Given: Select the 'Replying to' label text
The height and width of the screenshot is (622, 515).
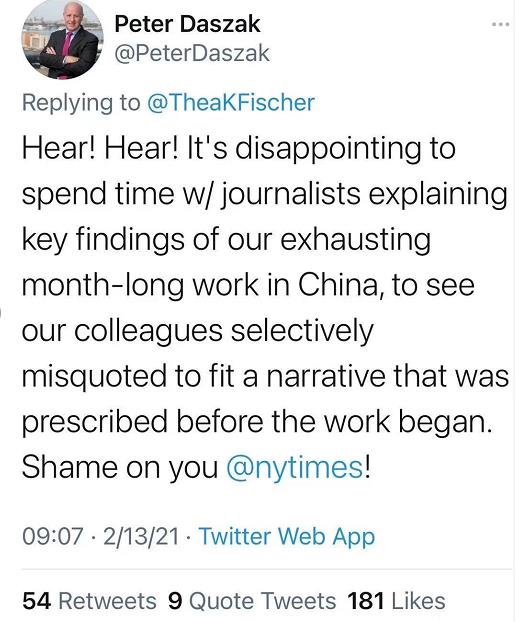Looking at the screenshot, I should pyautogui.click(x=81, y=102).
